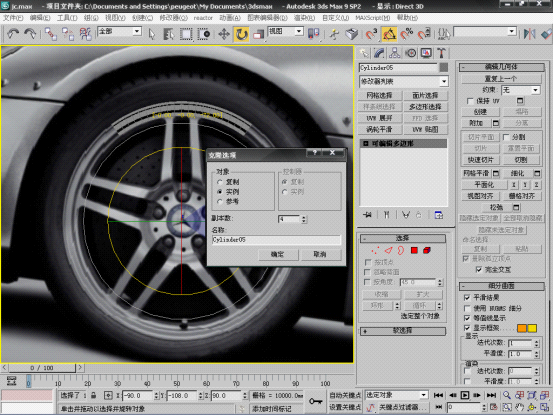Click Zoom Extents All viewport icon
This screenshot has width=553, height=415.
544,395
